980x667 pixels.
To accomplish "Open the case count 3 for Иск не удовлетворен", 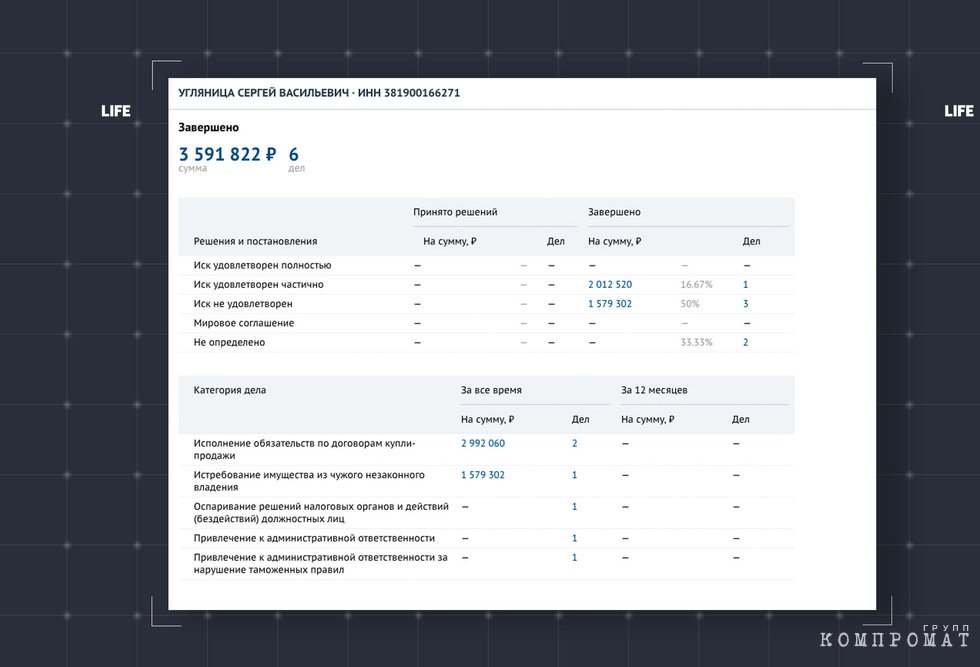I will 746,304.
